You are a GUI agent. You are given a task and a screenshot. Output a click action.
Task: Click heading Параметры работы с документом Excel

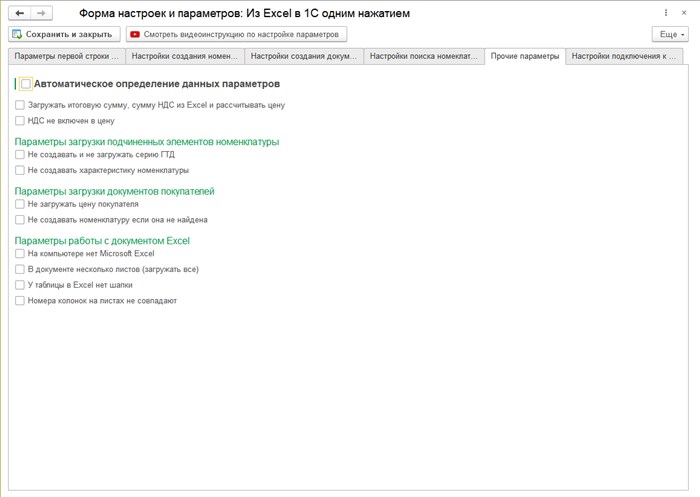click(102, 241)
